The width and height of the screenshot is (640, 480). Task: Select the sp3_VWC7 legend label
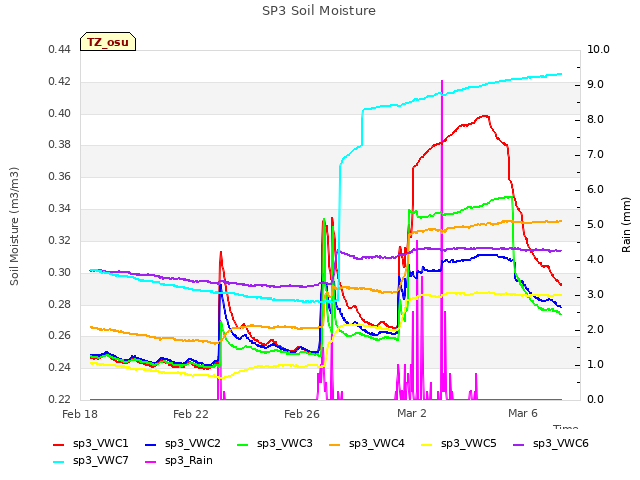[100, 460]
